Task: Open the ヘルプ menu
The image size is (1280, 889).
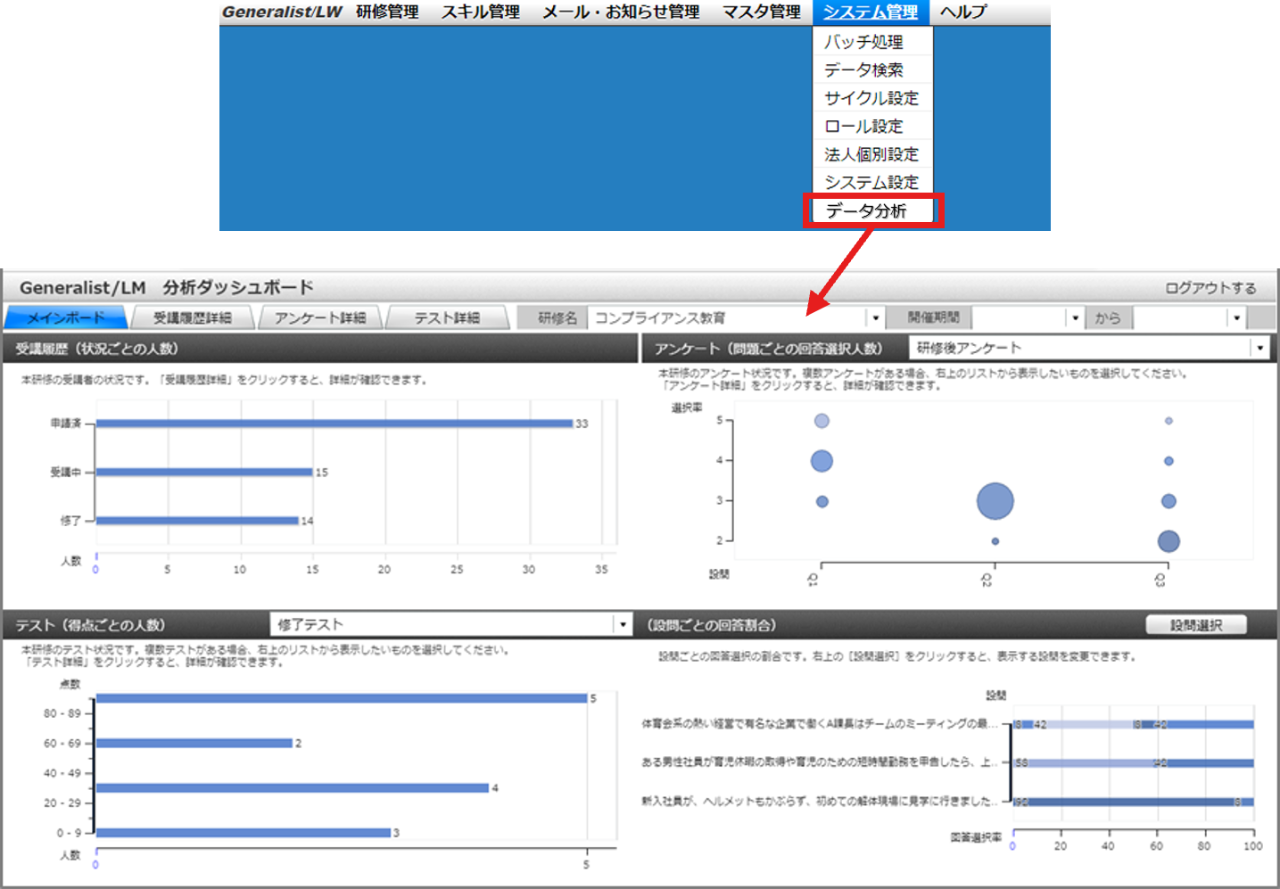Action: (962, 12)
